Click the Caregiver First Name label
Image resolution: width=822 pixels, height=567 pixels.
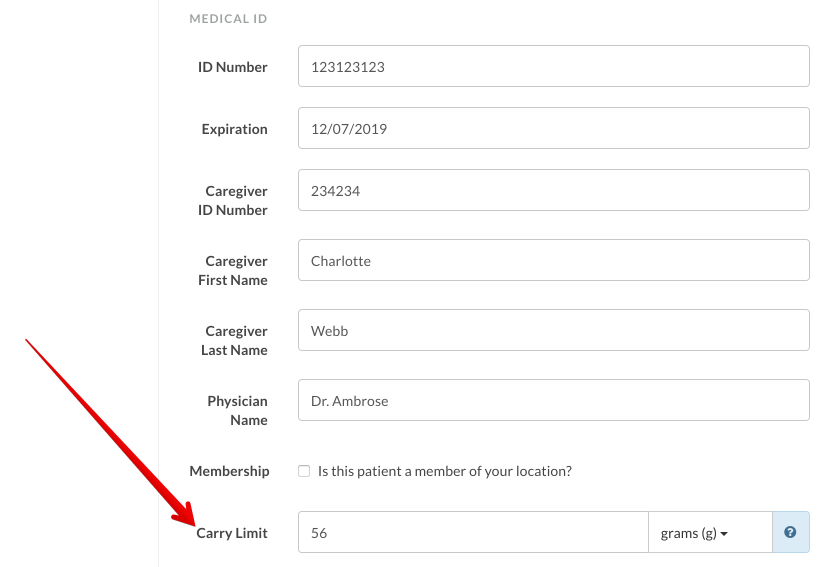(x=233, y=270)
